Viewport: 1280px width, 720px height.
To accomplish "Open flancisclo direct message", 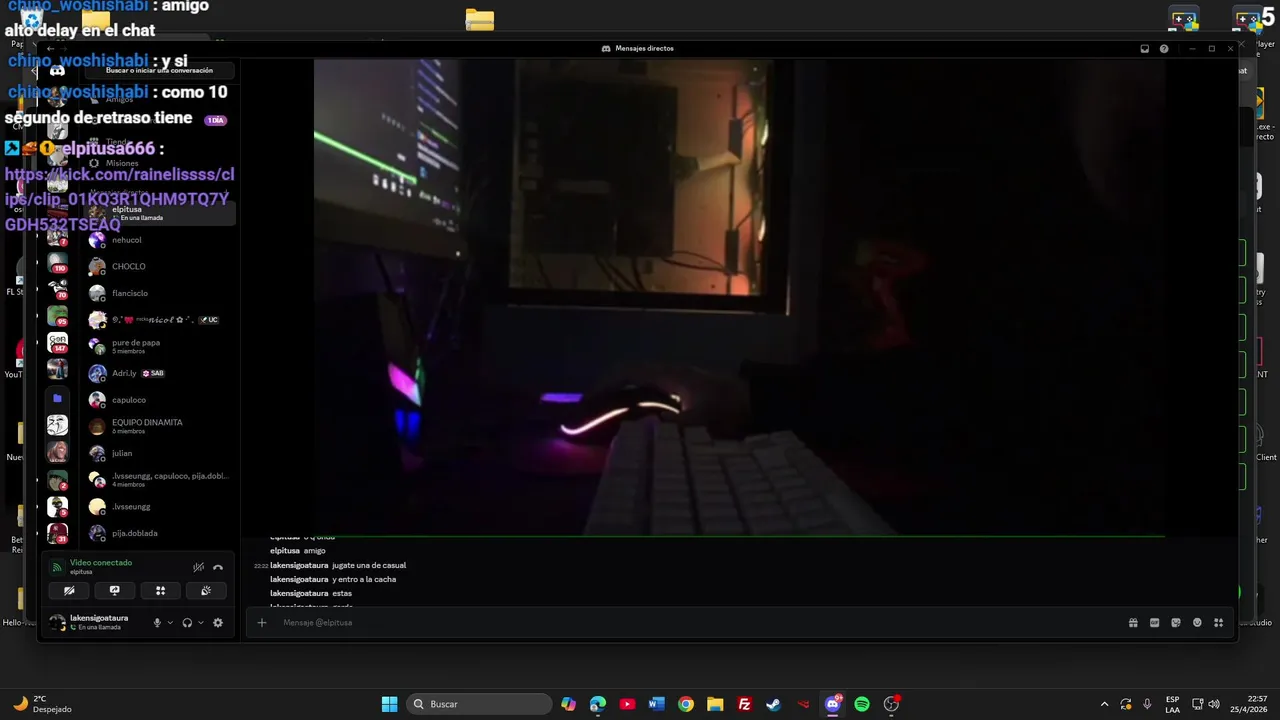I will [x=160, y=293].
